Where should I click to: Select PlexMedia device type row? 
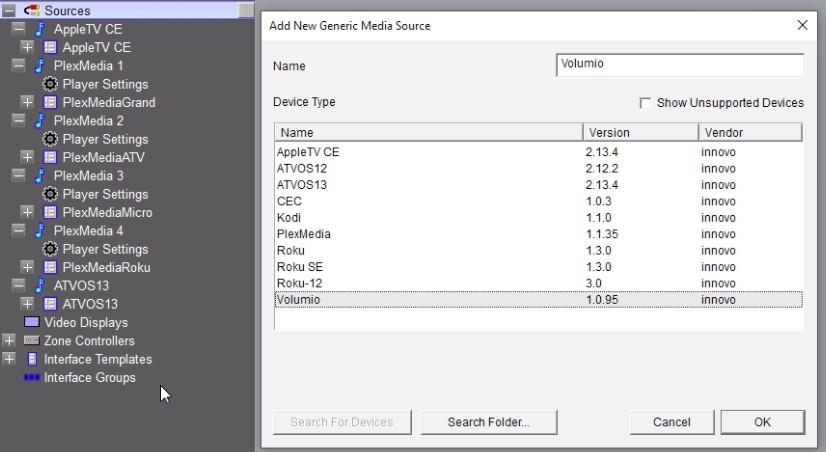pos(538,234)
